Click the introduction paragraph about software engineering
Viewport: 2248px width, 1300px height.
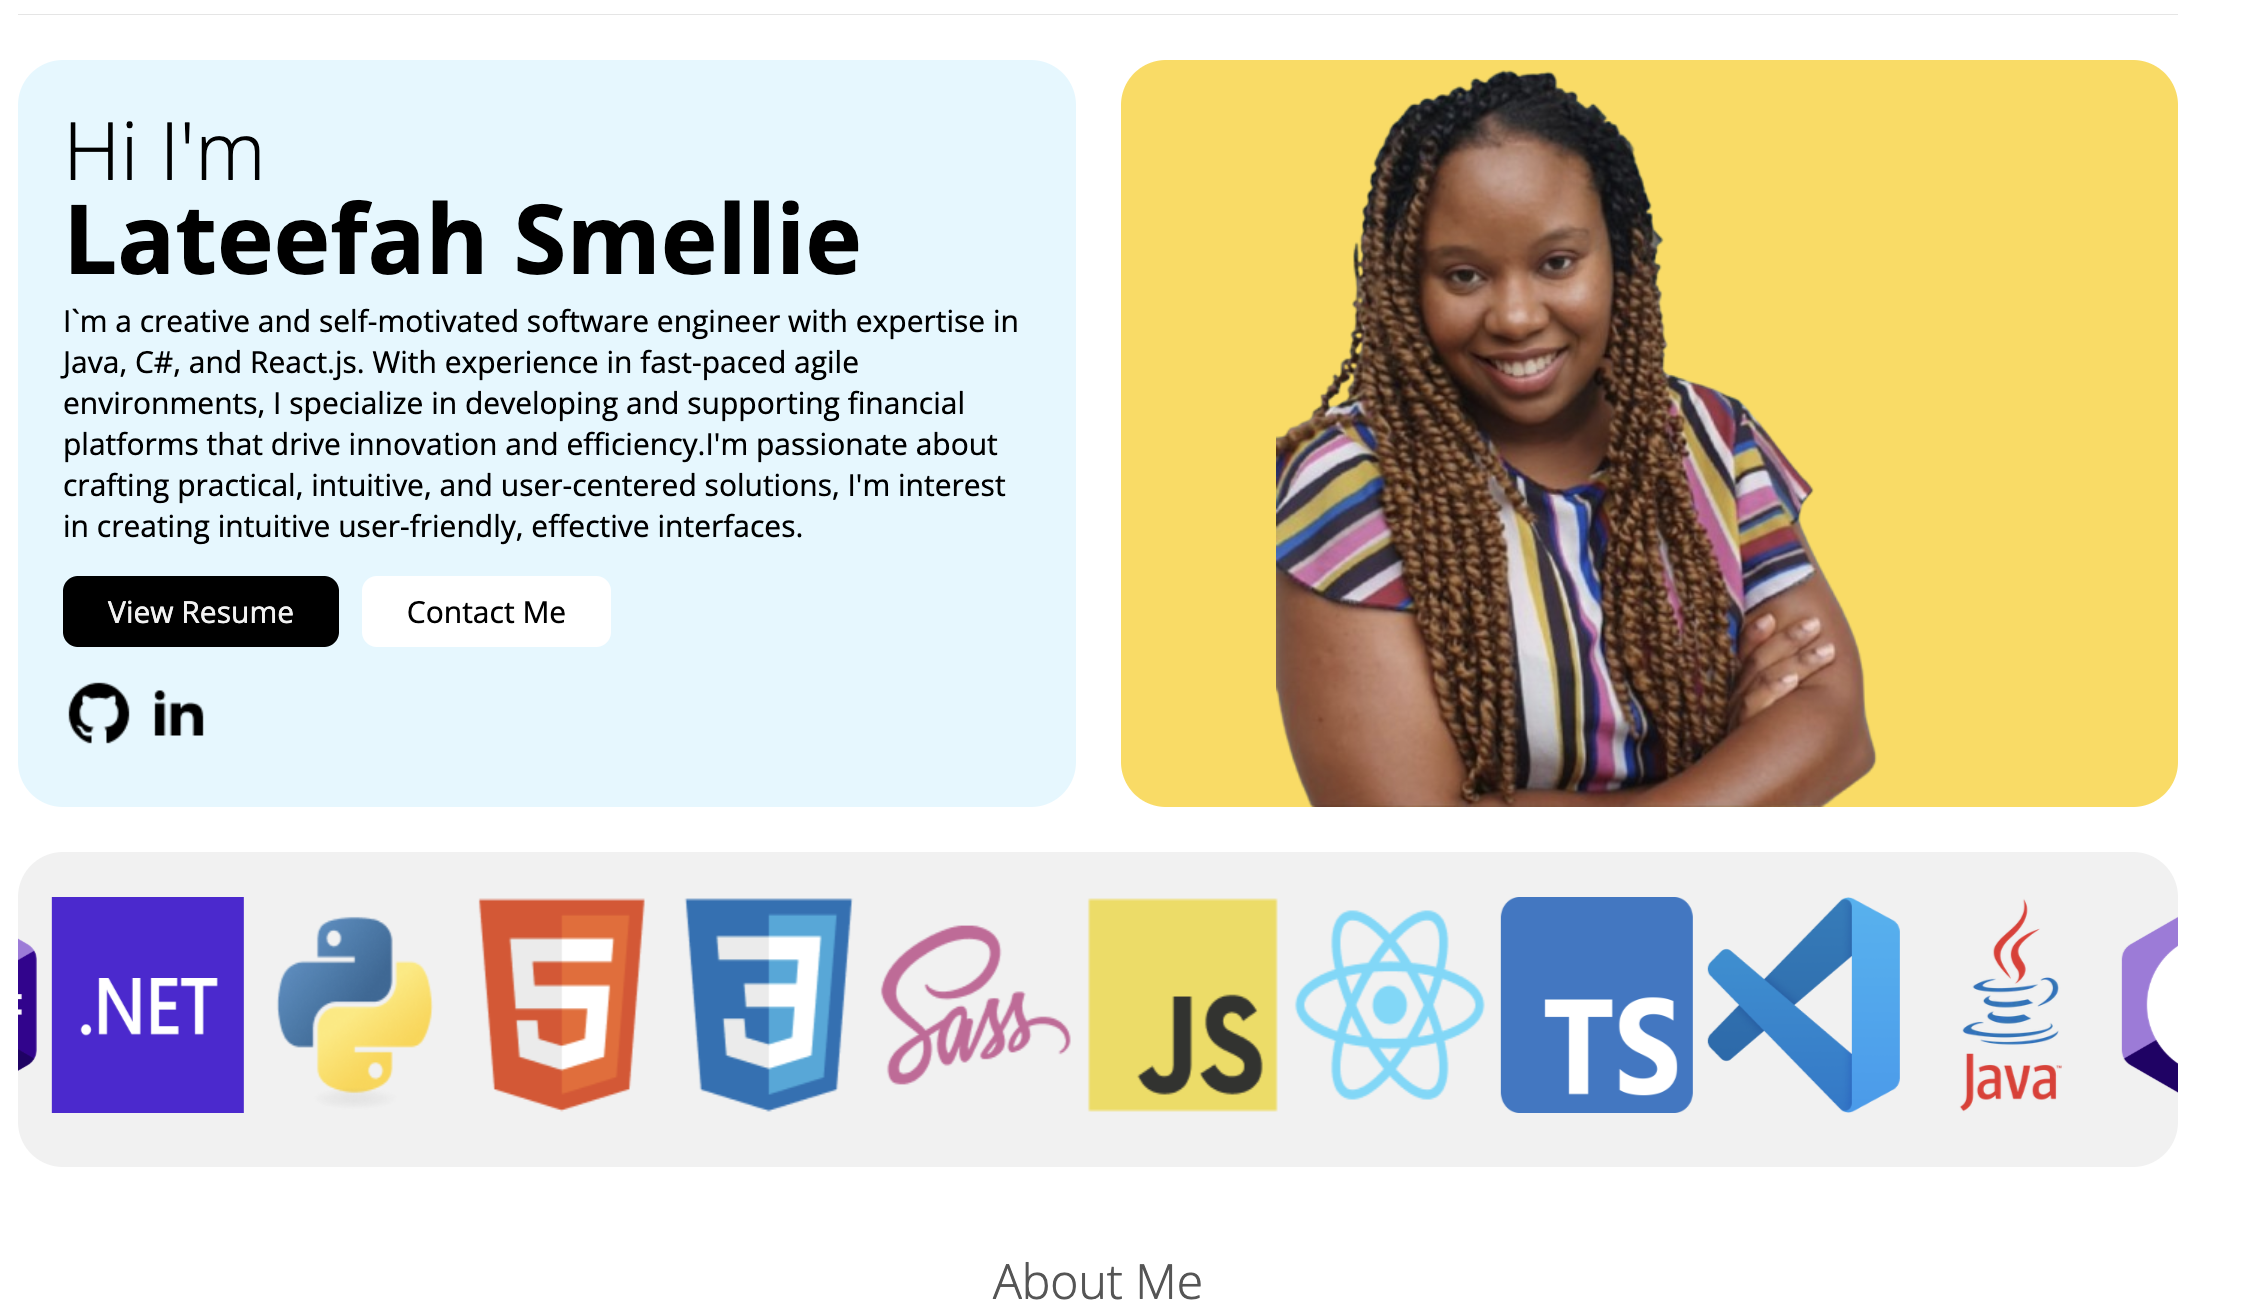[x=541, y=424]
